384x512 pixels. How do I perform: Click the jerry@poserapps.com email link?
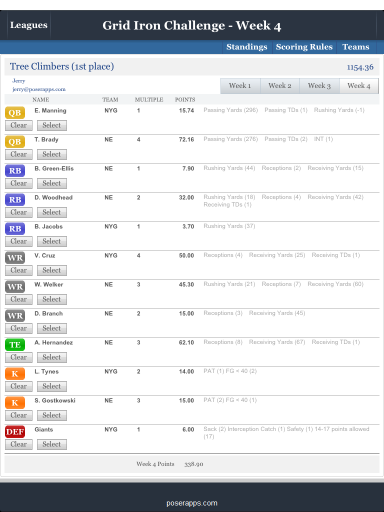point(39,89)
